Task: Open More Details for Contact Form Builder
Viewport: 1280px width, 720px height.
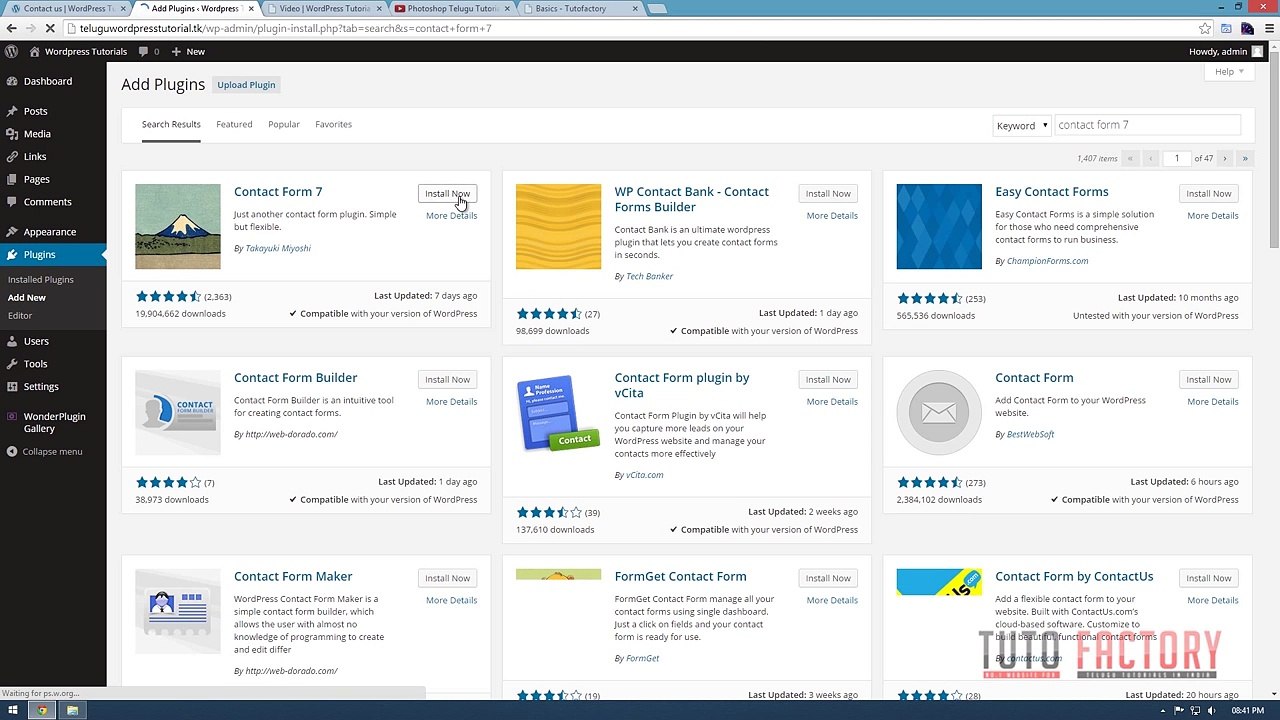Action: pos(451,402)
